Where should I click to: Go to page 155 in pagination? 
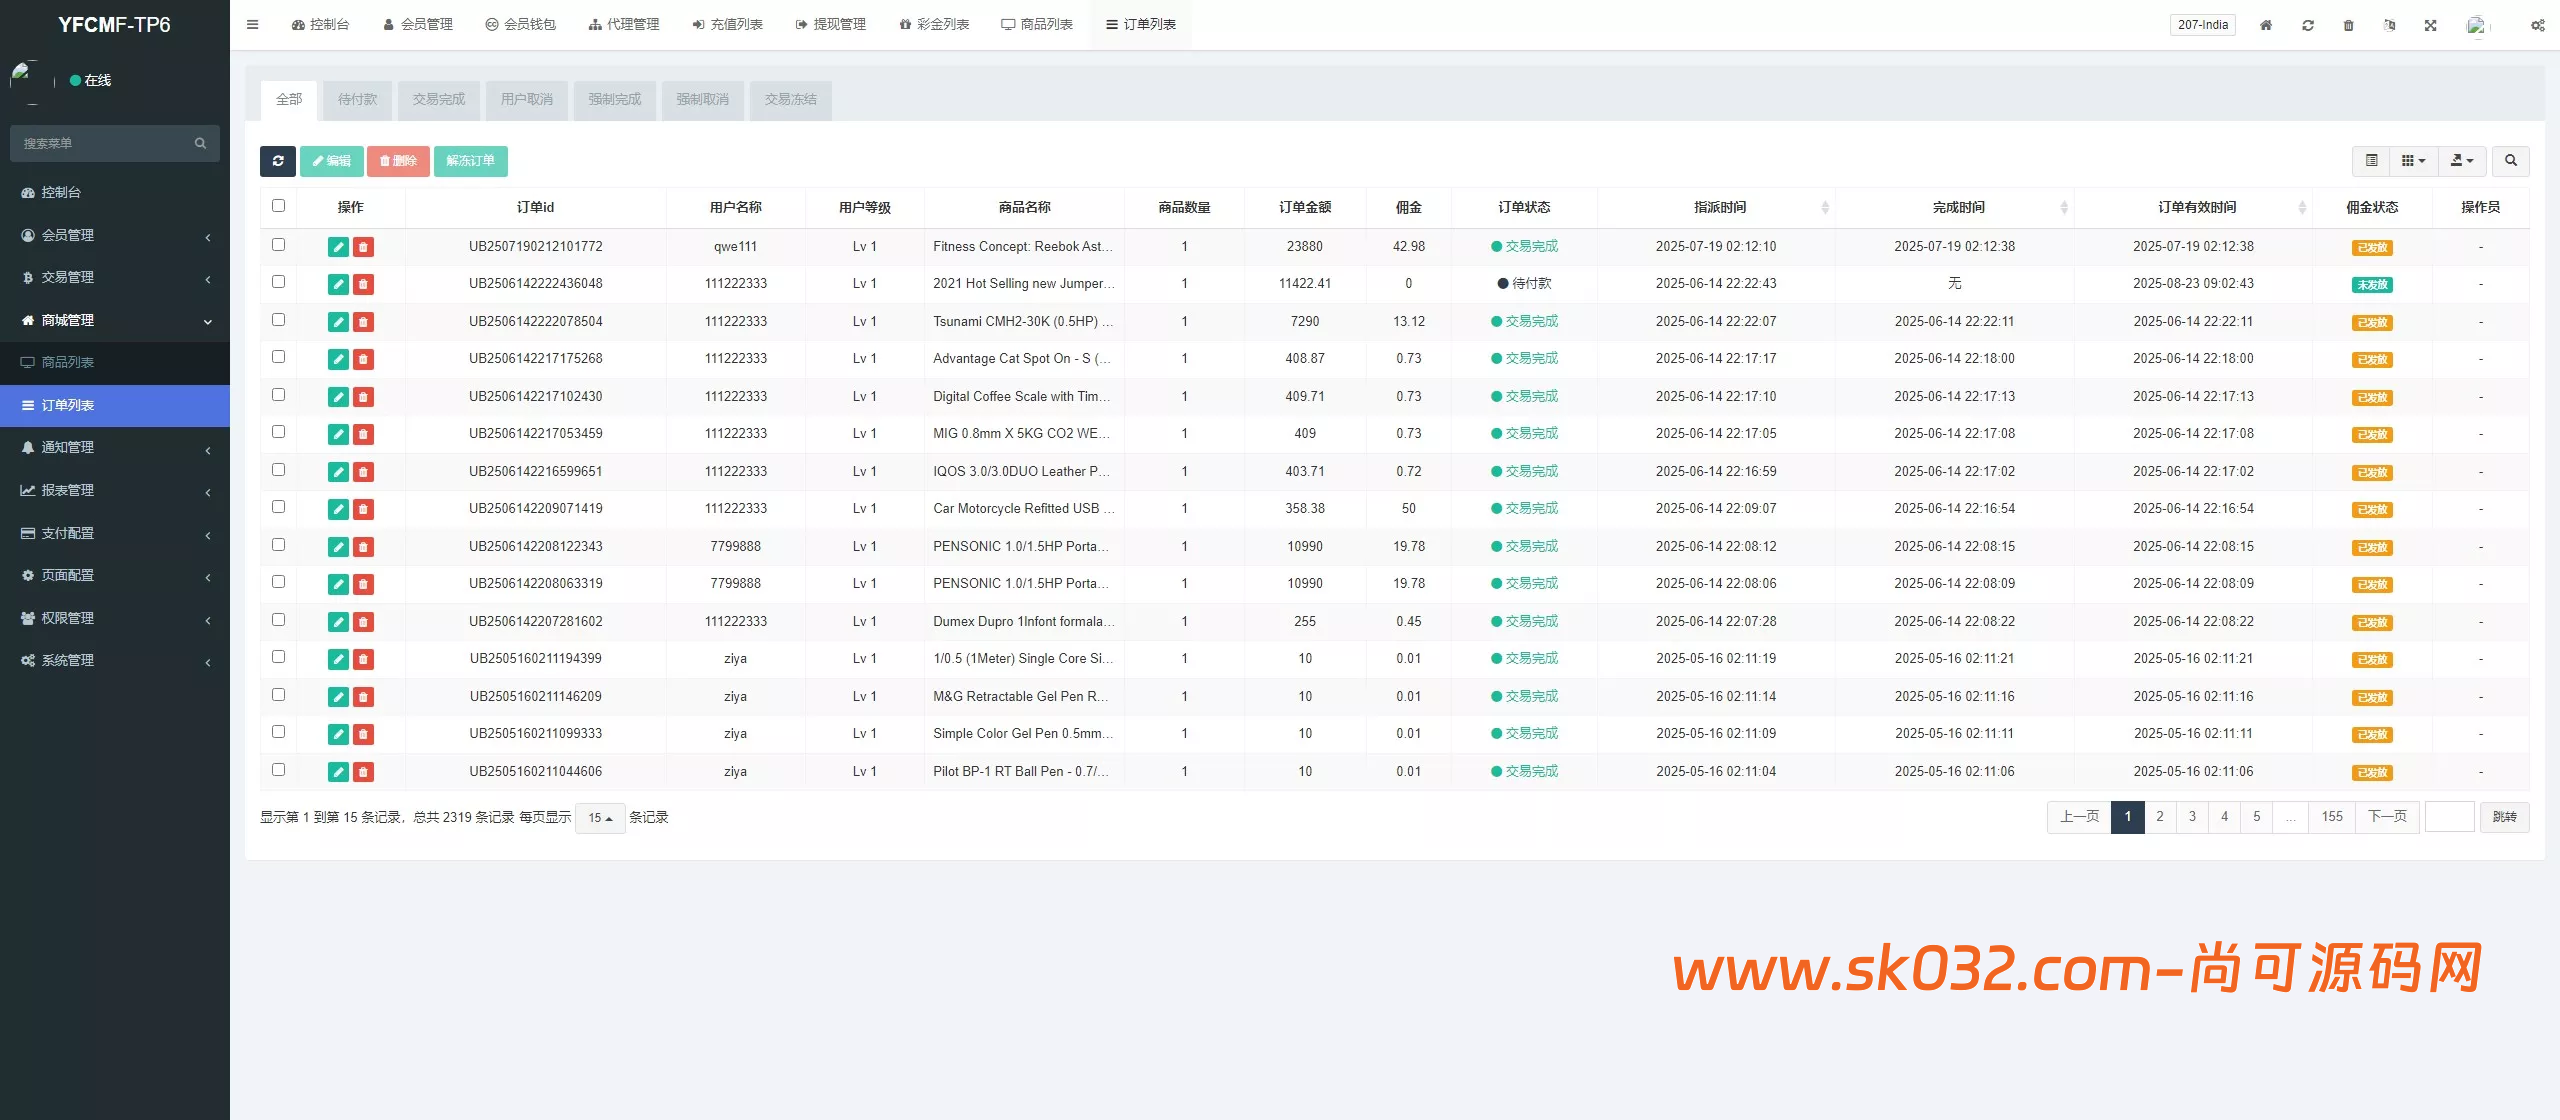pyautogui.click(x=2331, y=817)
